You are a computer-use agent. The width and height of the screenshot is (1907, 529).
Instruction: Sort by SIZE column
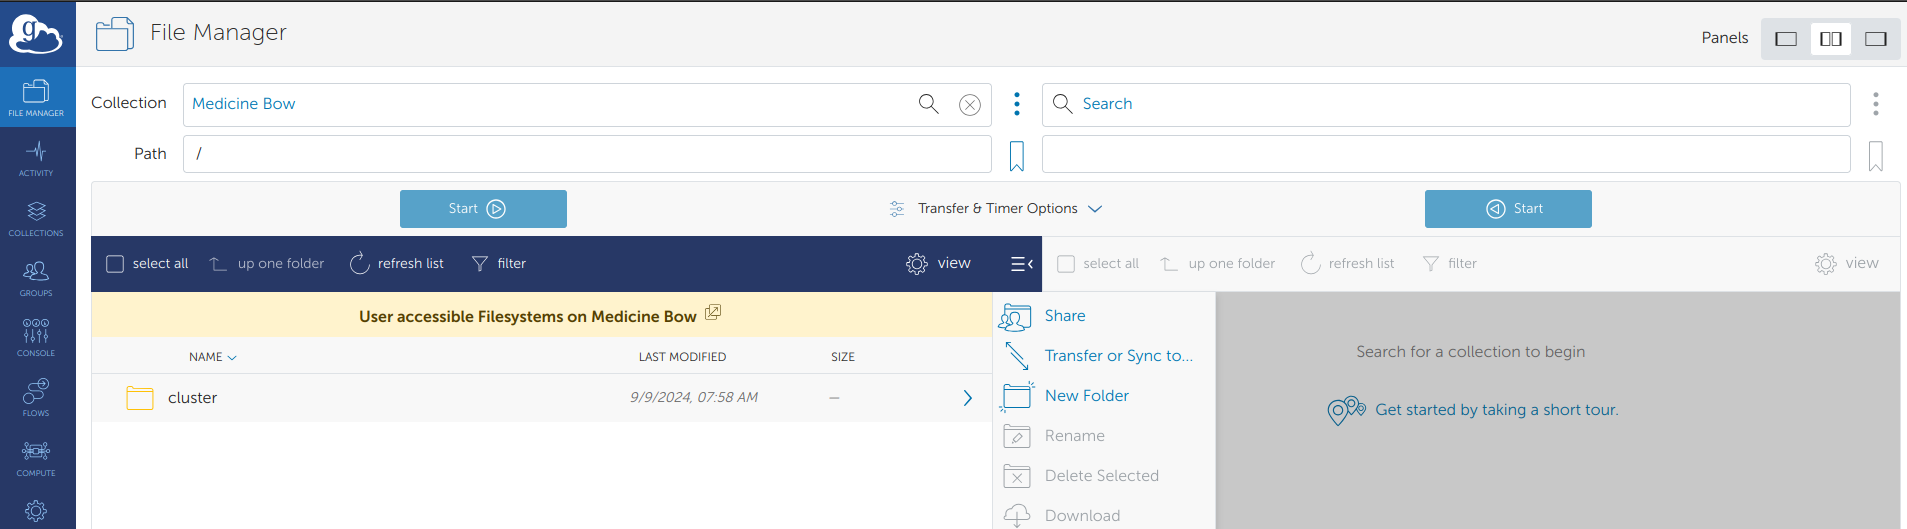843,357
